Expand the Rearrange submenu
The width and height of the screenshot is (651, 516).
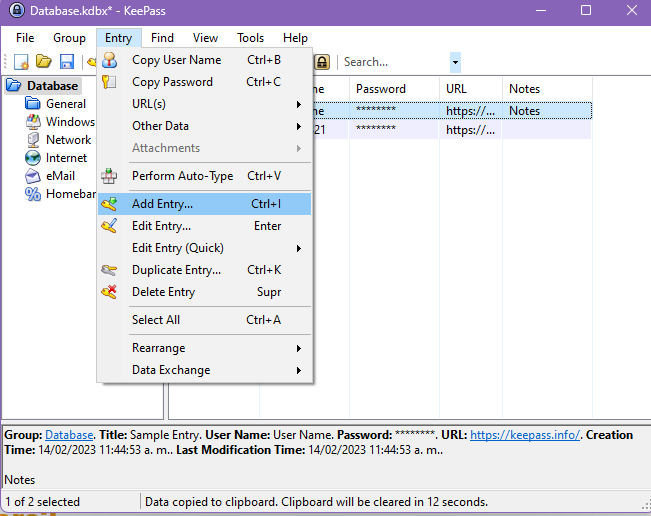tap(299, 348)
